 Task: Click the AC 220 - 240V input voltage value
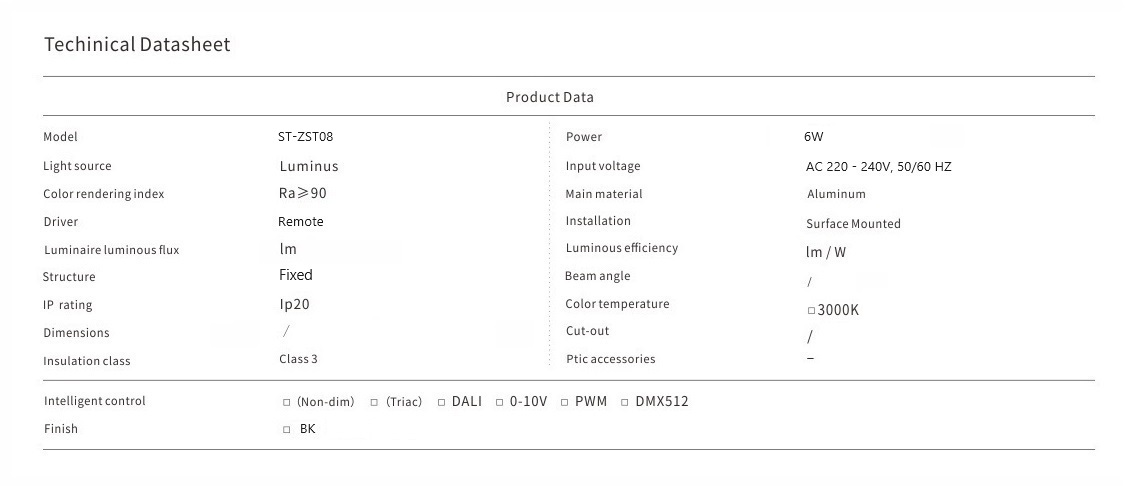point(878,167)
